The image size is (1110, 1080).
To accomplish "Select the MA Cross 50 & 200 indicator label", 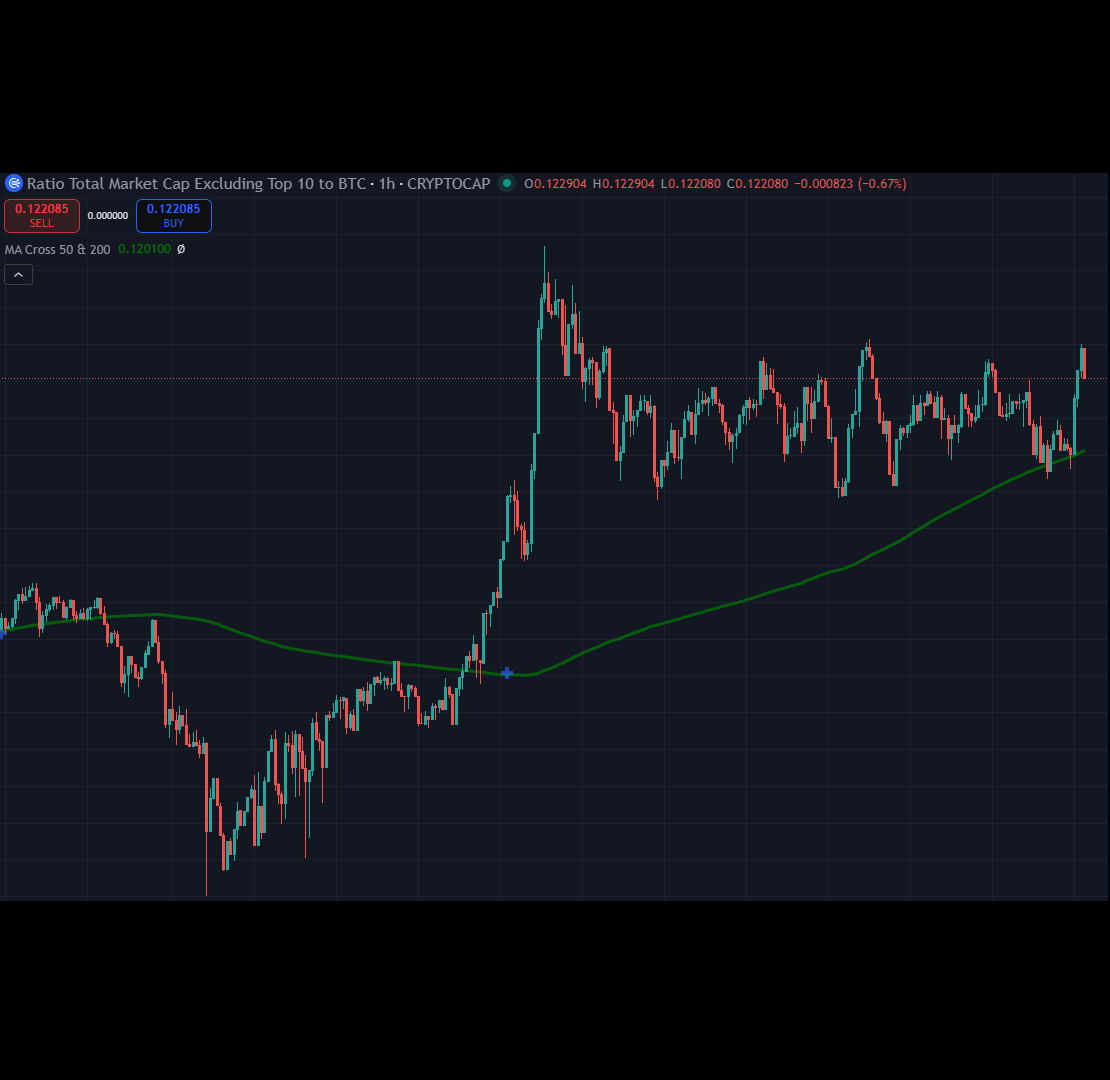I will (57, 250).
